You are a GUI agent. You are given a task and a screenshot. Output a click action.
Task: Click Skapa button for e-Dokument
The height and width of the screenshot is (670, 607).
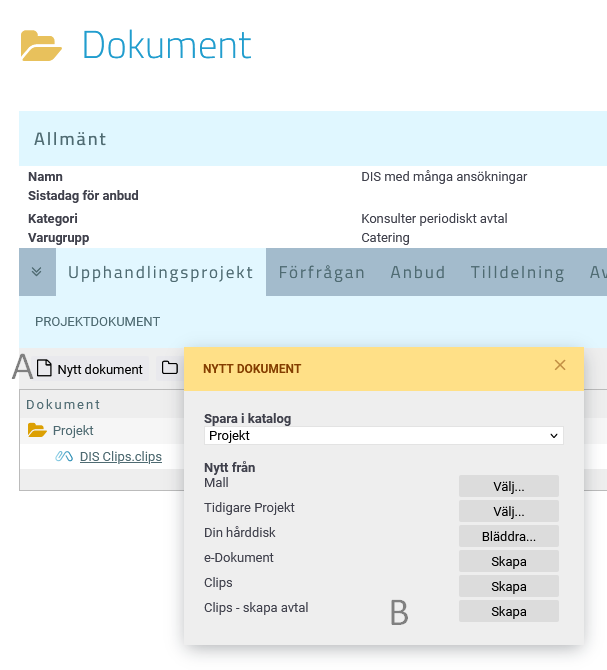coord(509,561)
